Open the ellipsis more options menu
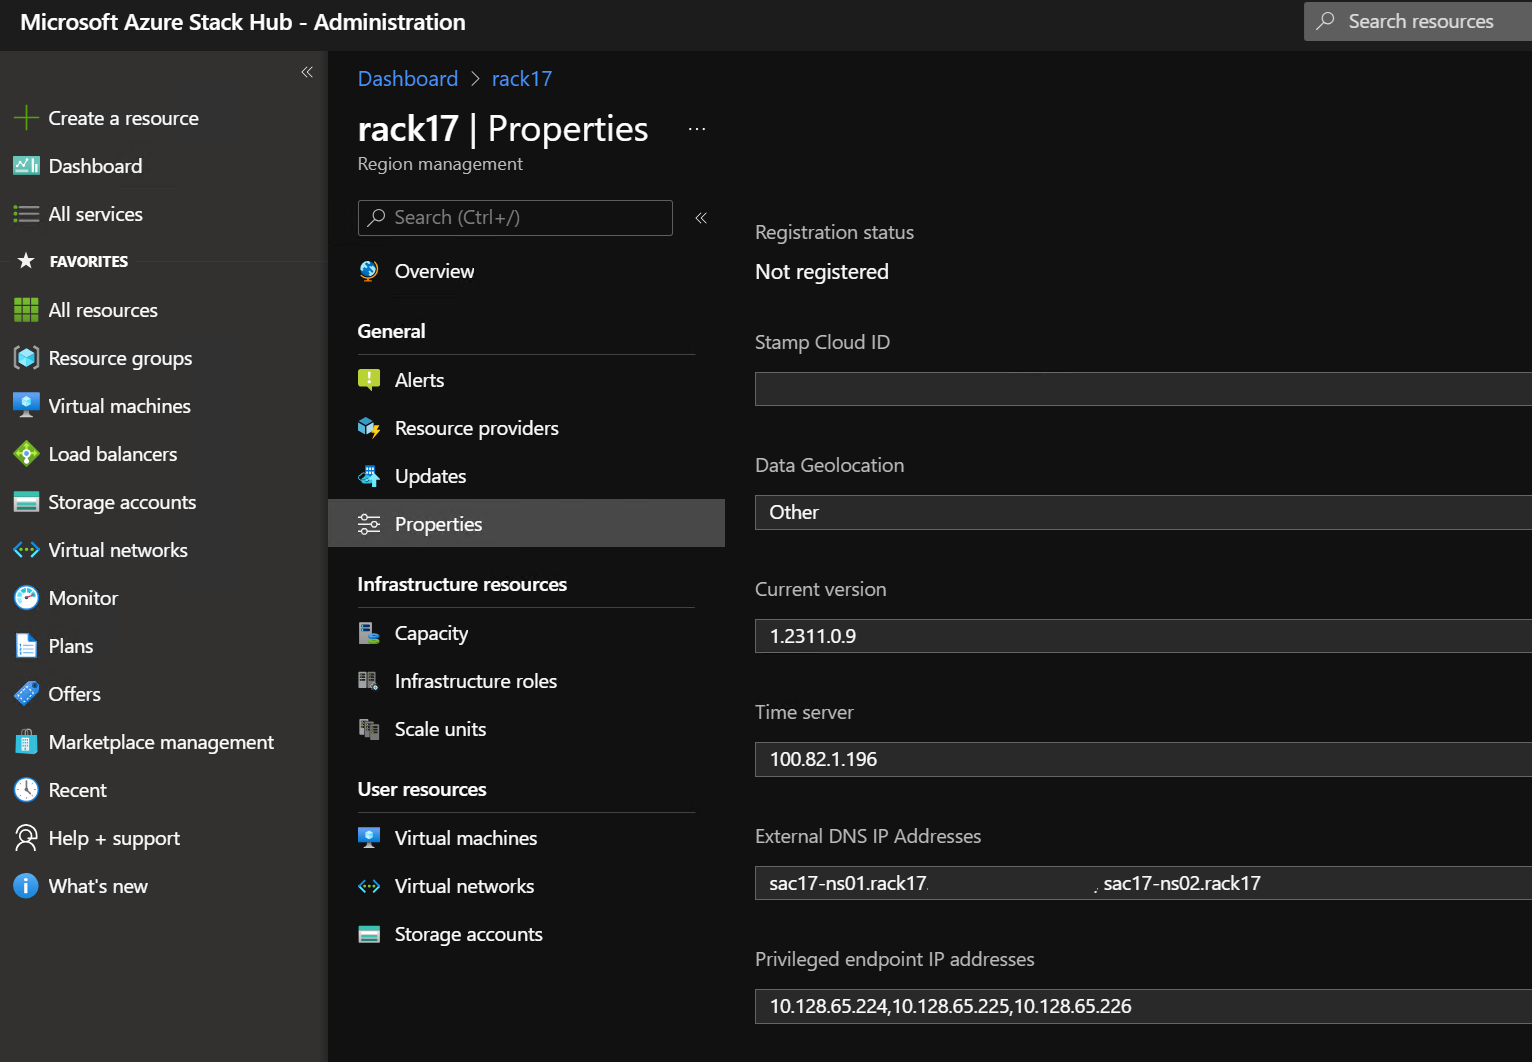 pos(697,129)
